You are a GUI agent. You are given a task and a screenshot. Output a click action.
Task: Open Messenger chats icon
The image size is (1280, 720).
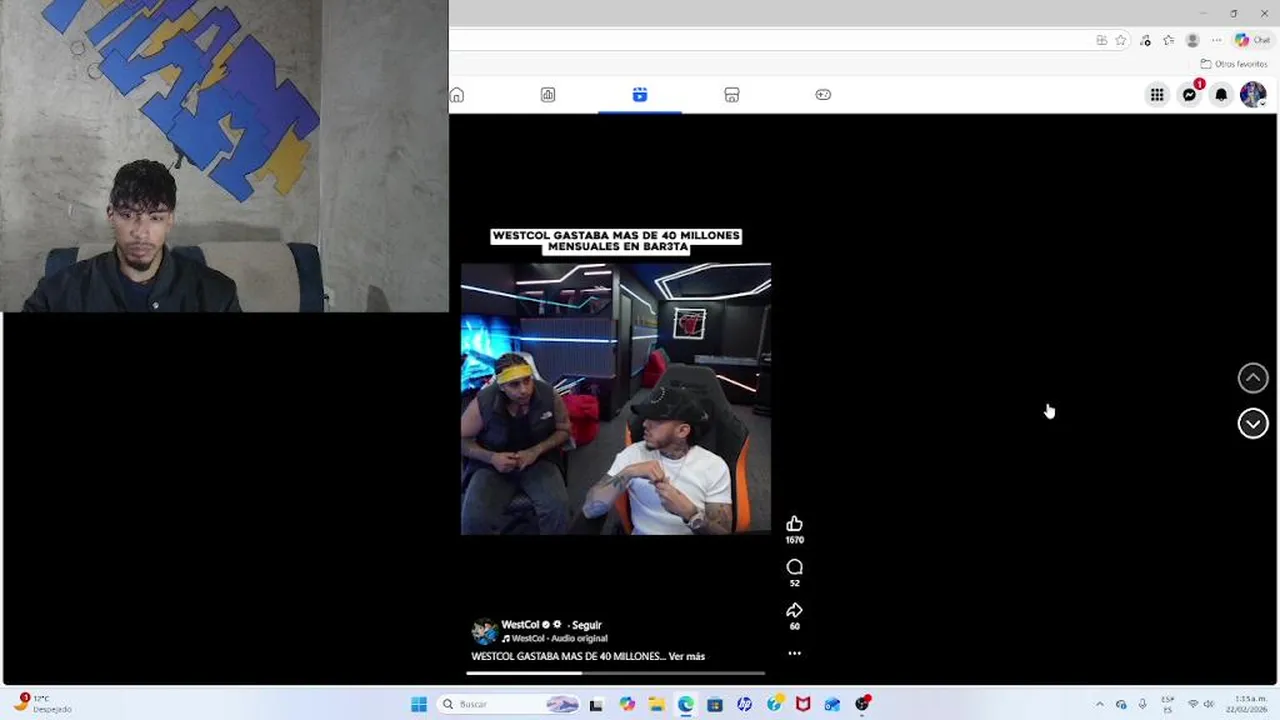[1189, 95]
